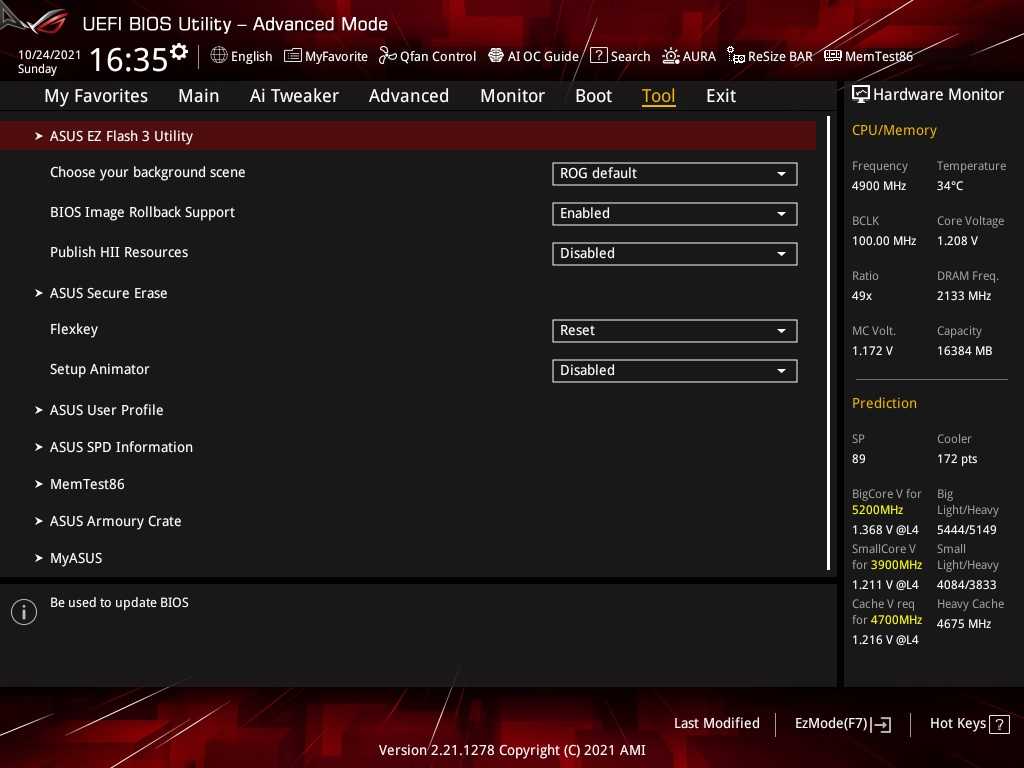This screenshot has width=1024, height=768.
Task: Switch to the Ai Tweaker tab
Action: 294,96
